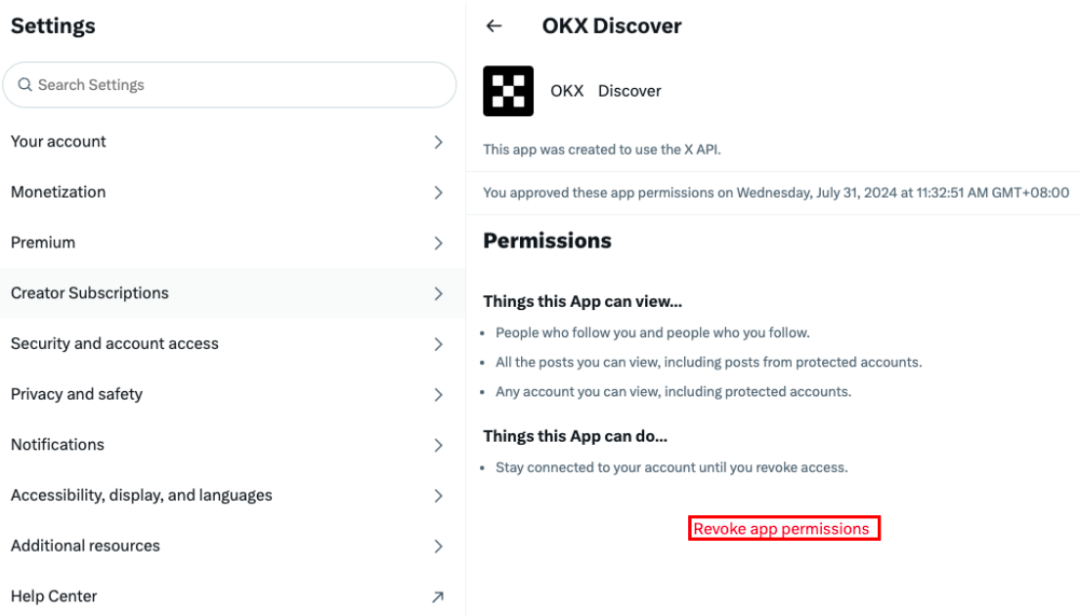
Task: Click into the Search Settings field
Action: pyautogui.click(x=229, y=85)
